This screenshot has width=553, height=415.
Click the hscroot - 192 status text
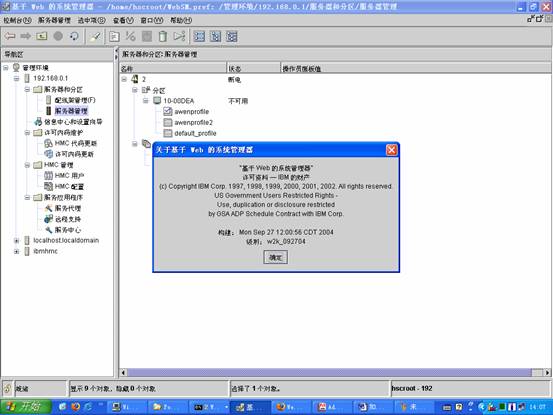412,388
